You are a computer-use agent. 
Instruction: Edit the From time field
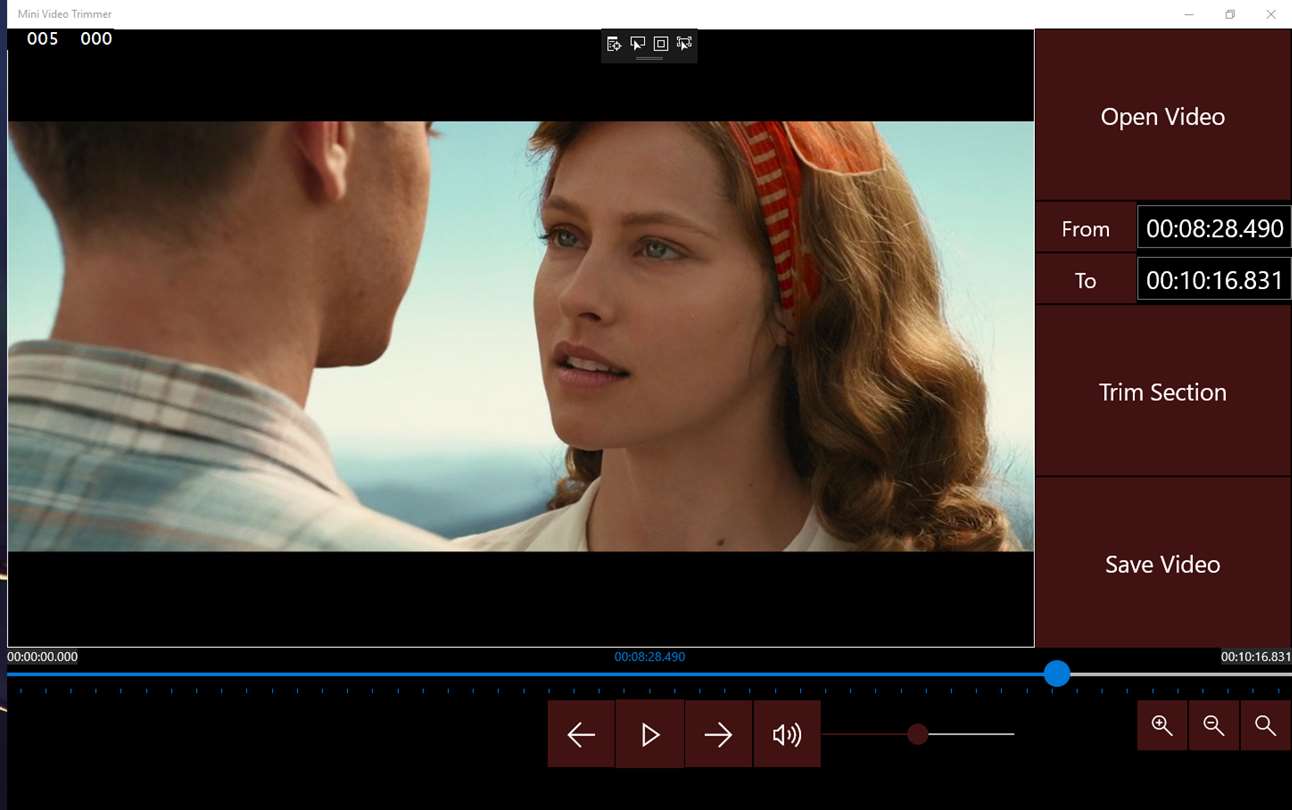(1214, 228)
